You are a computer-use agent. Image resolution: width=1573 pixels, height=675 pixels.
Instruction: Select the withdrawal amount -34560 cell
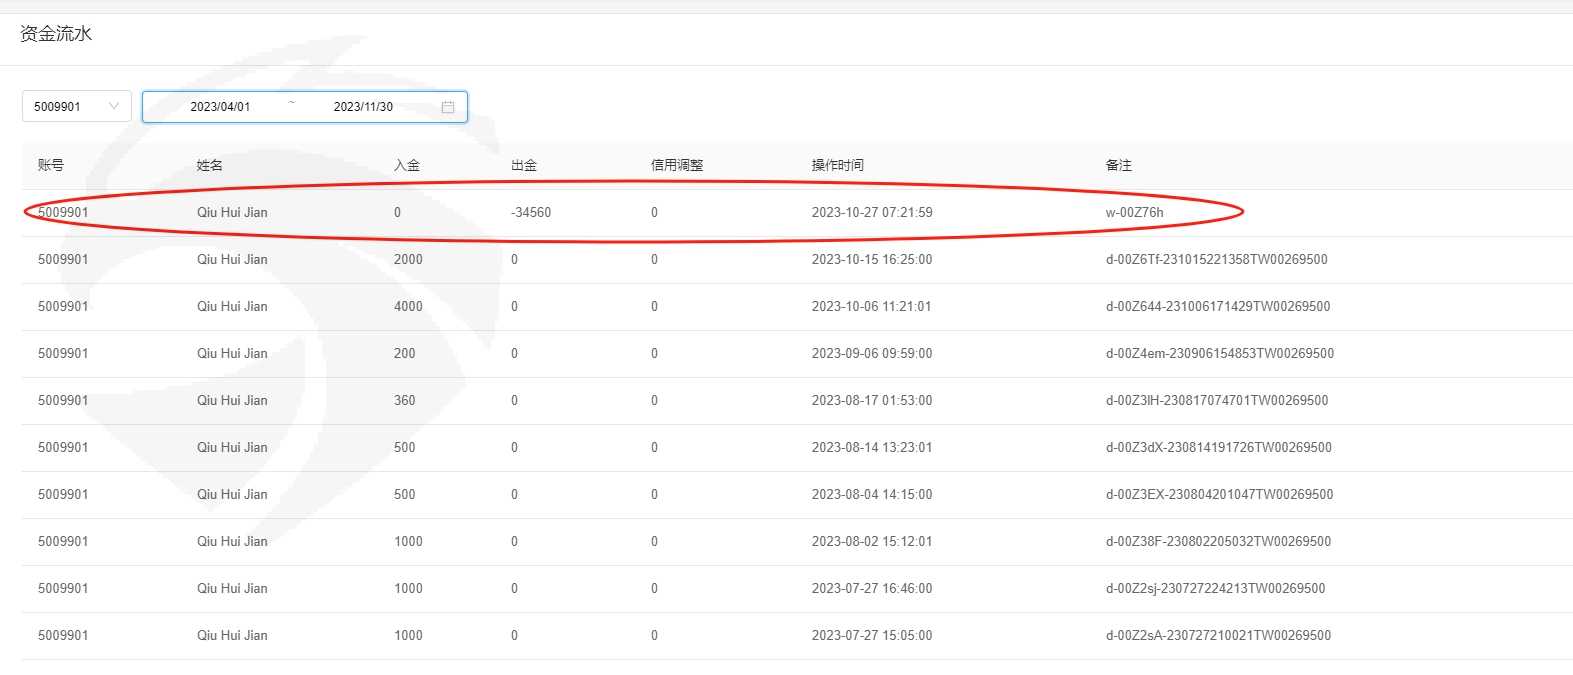pos(531,212)
